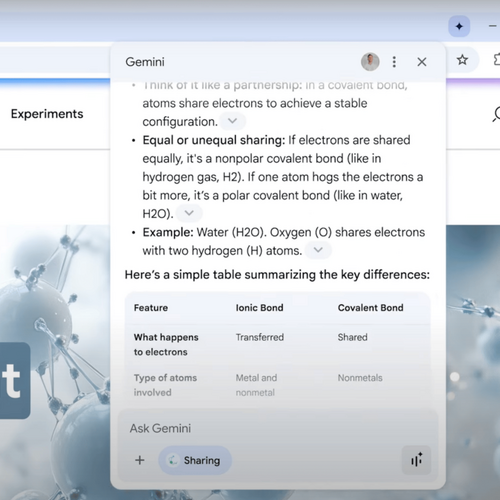Toggle the Sharing chip
Image resolution: width=500 pixels, height=500 pixels.
click(x=195, y=460)
